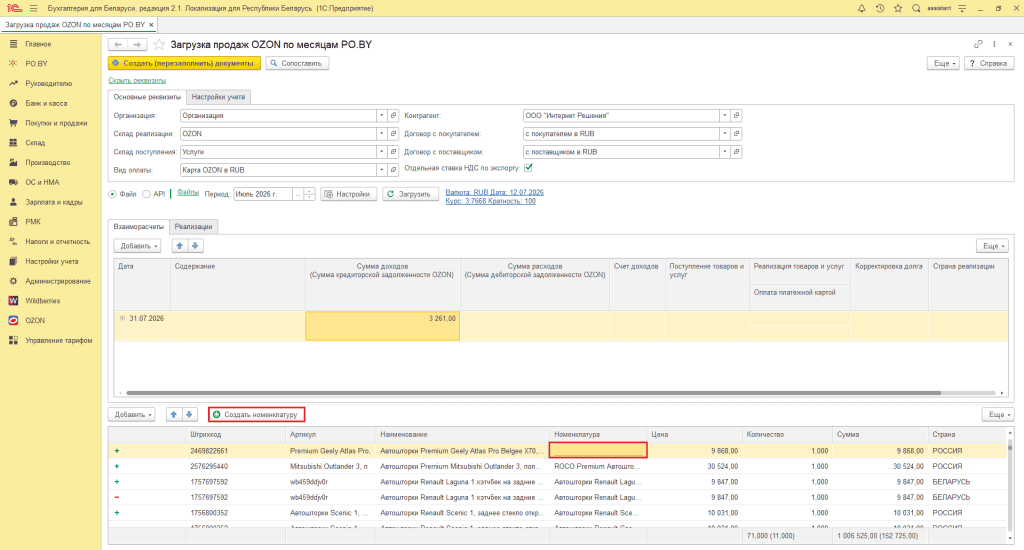The image size is (1024, 550).
Task: Open the Настройки учета sidebar item
Action: (52, 261)
